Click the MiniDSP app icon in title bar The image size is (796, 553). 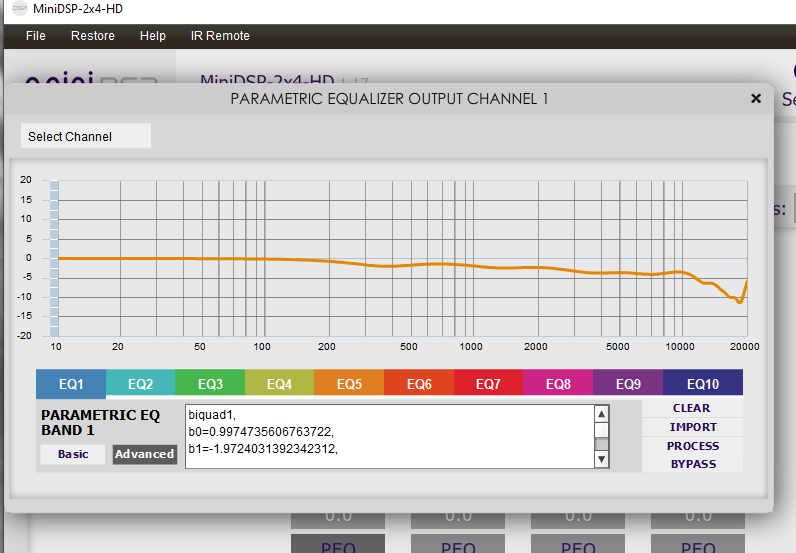tap(19, 9)
